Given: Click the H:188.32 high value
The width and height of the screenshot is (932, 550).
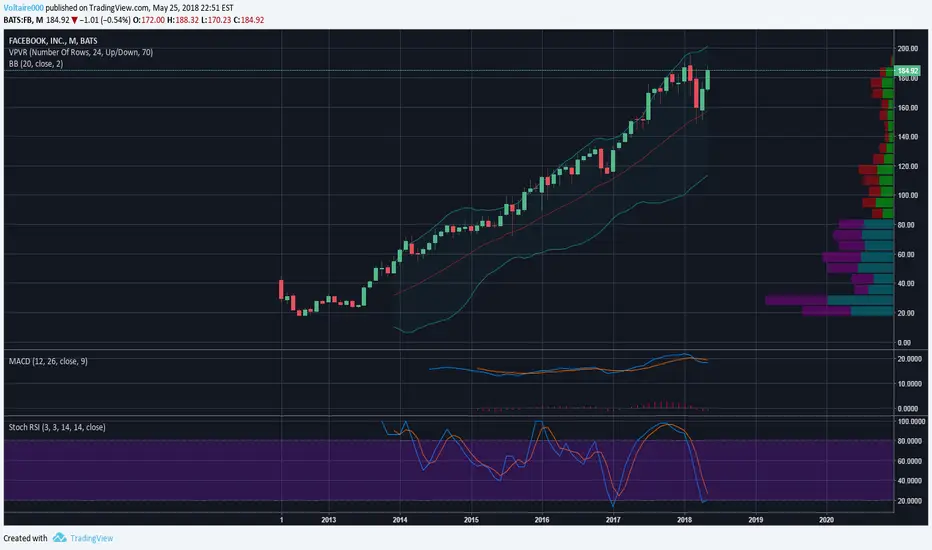Looking at the screenshot, I should (182, 20).
